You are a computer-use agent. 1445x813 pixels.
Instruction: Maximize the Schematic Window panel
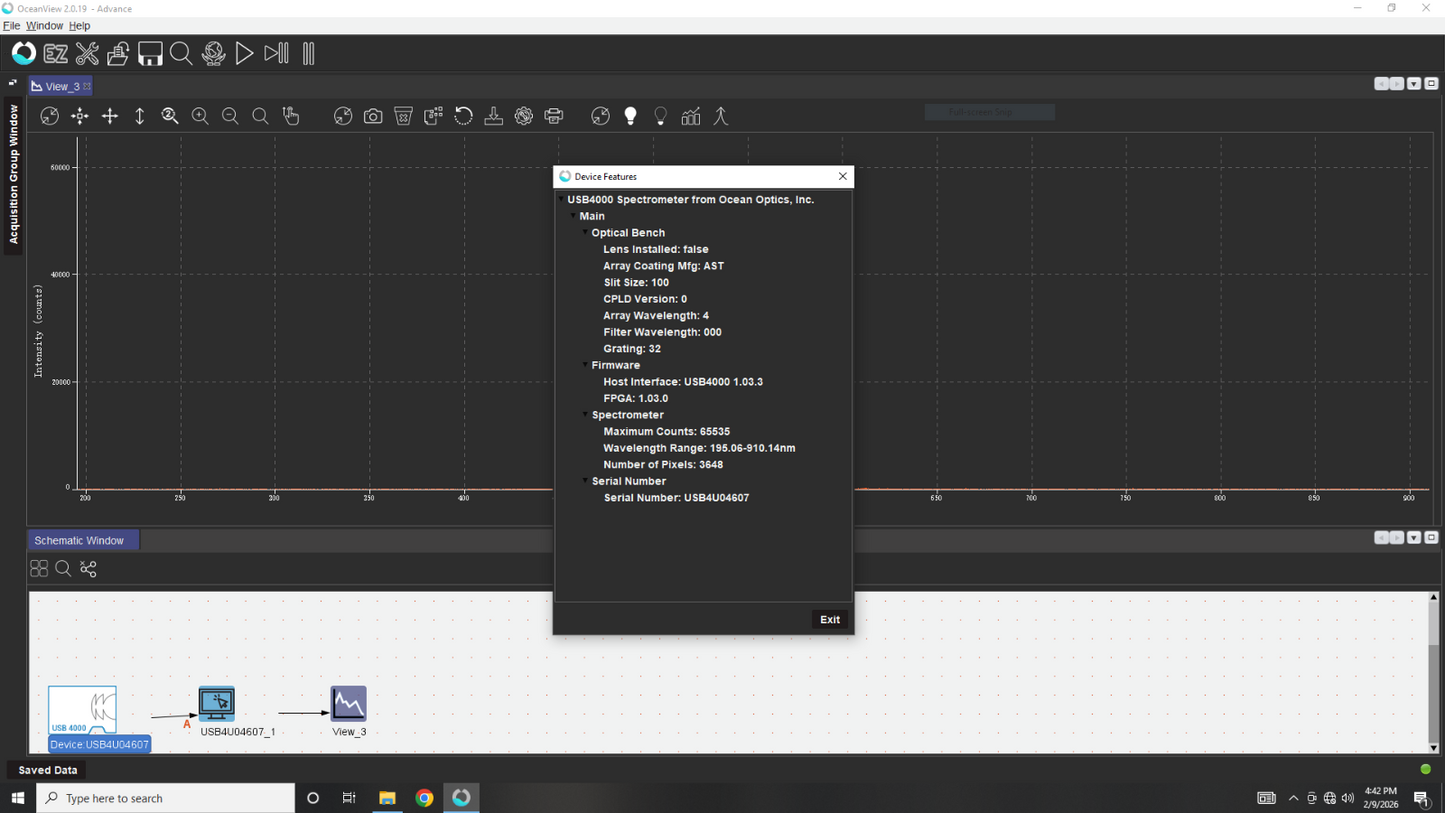[1431, 538]
